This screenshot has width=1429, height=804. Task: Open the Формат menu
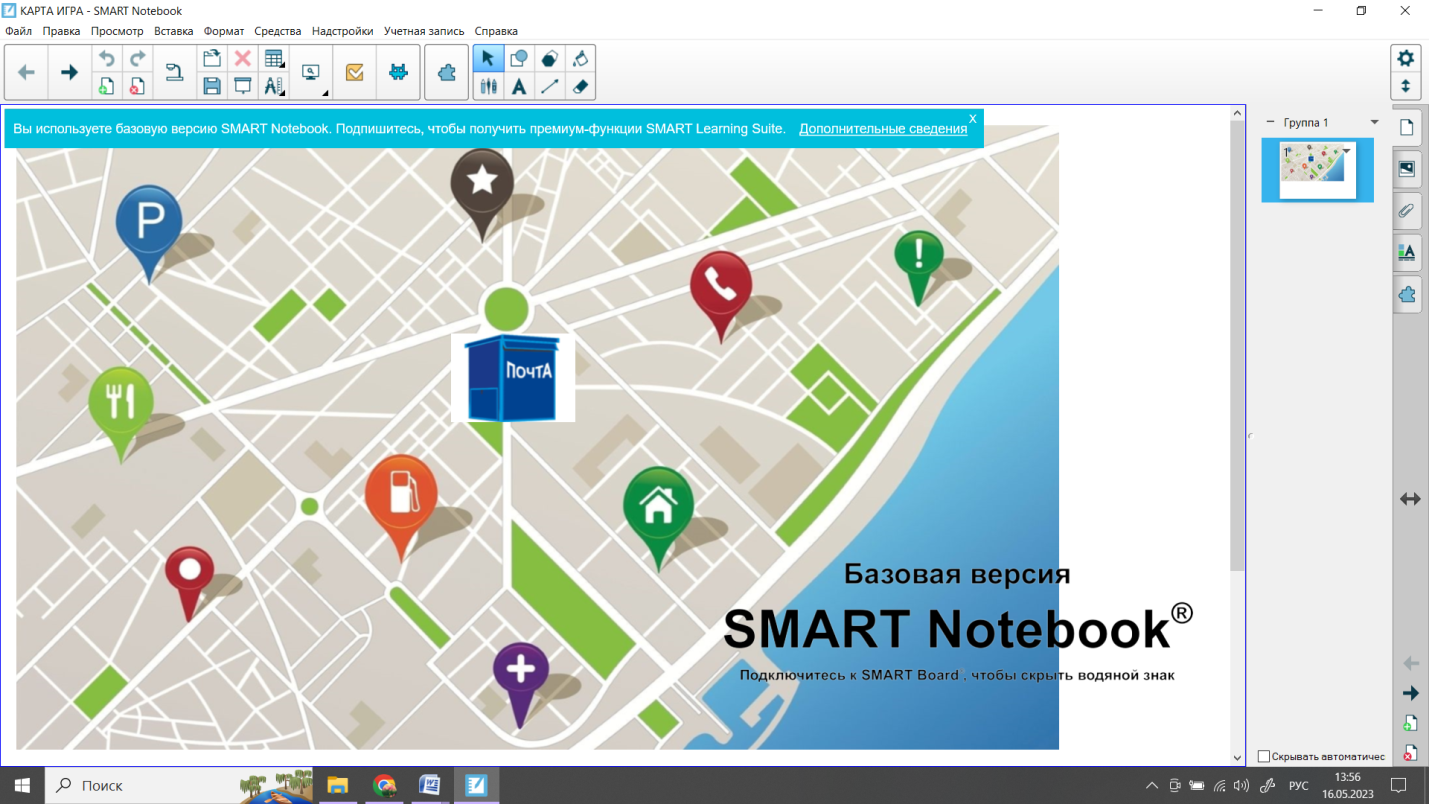pos(224,31)
